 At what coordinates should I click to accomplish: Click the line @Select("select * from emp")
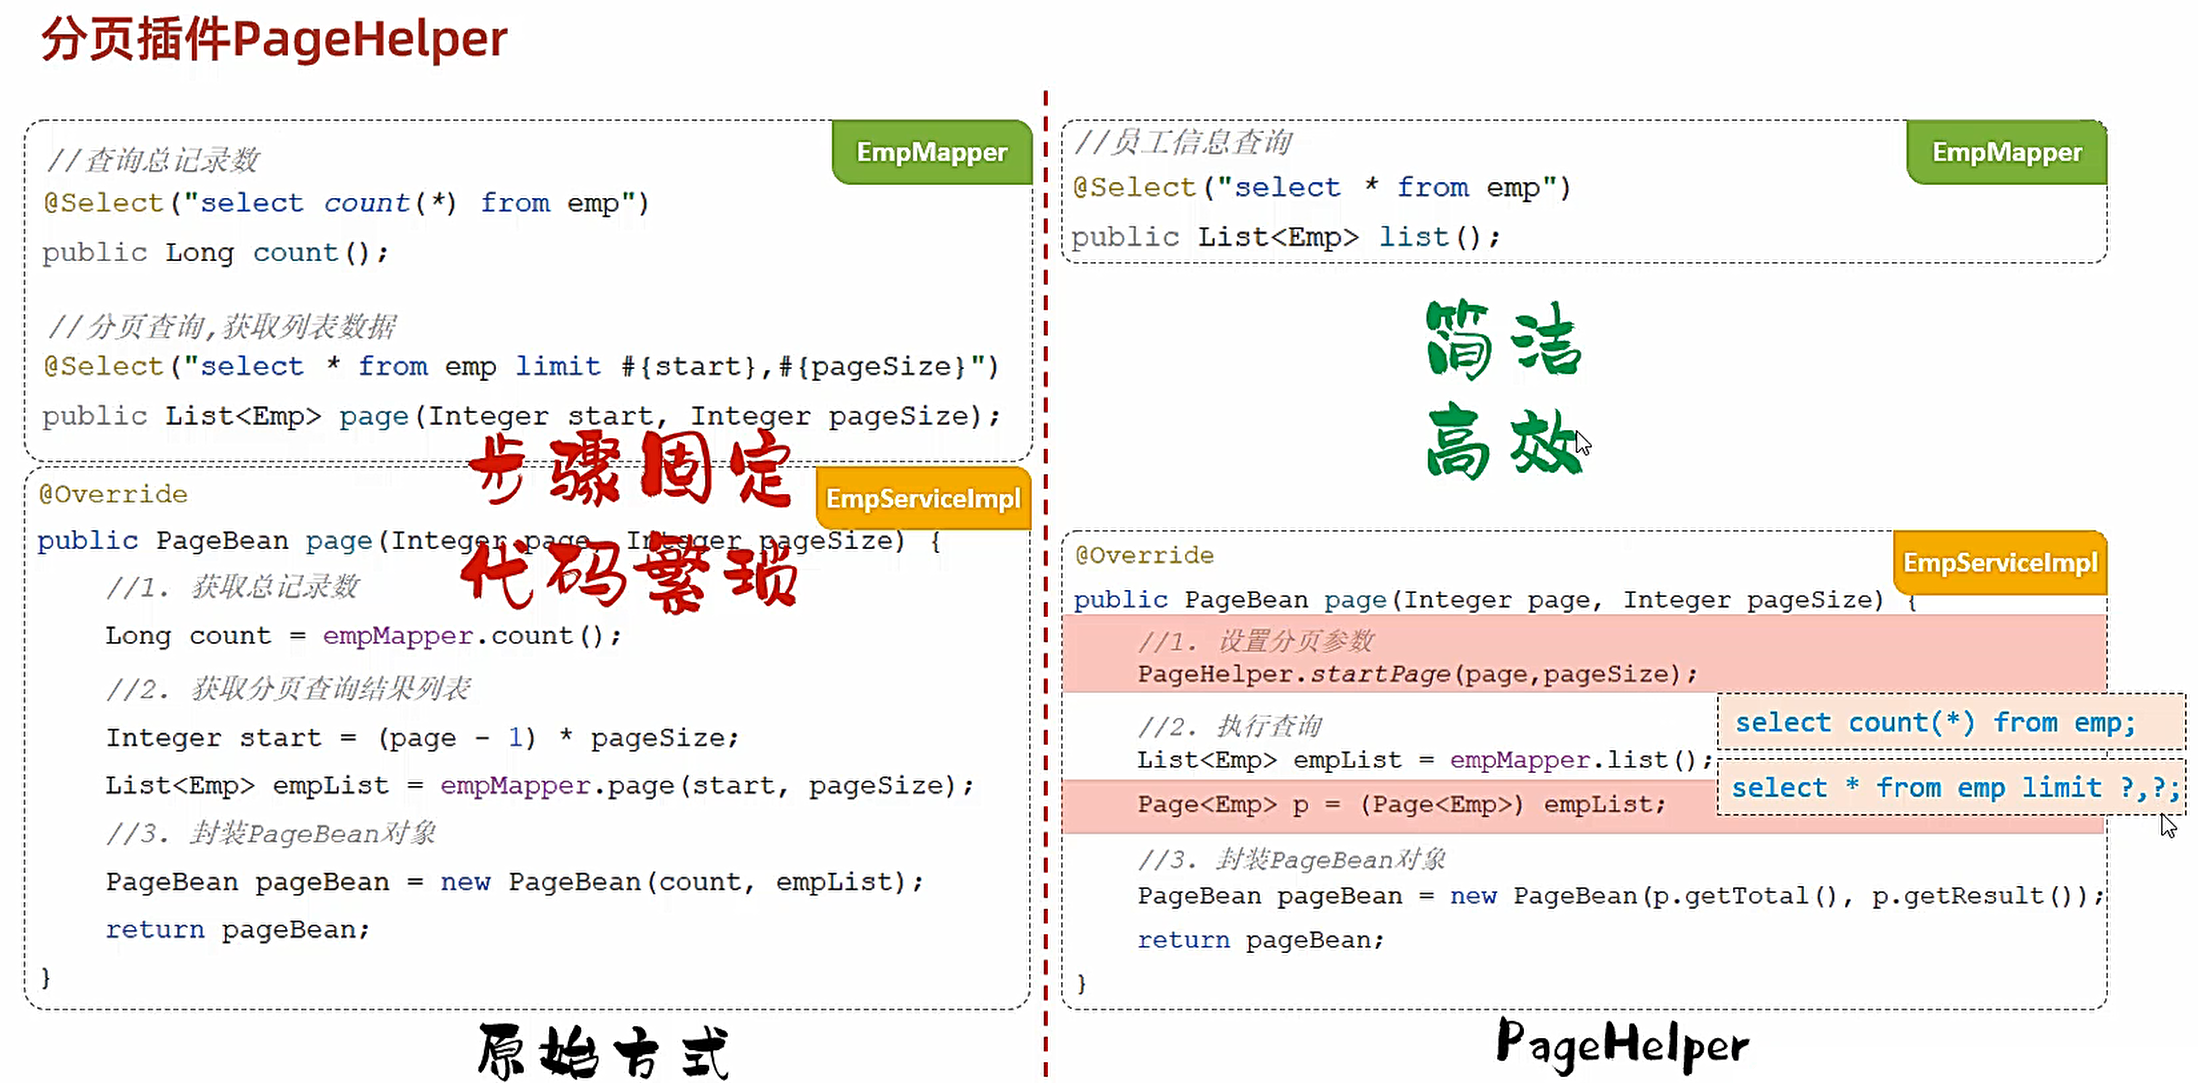[x=1321, y=187]
